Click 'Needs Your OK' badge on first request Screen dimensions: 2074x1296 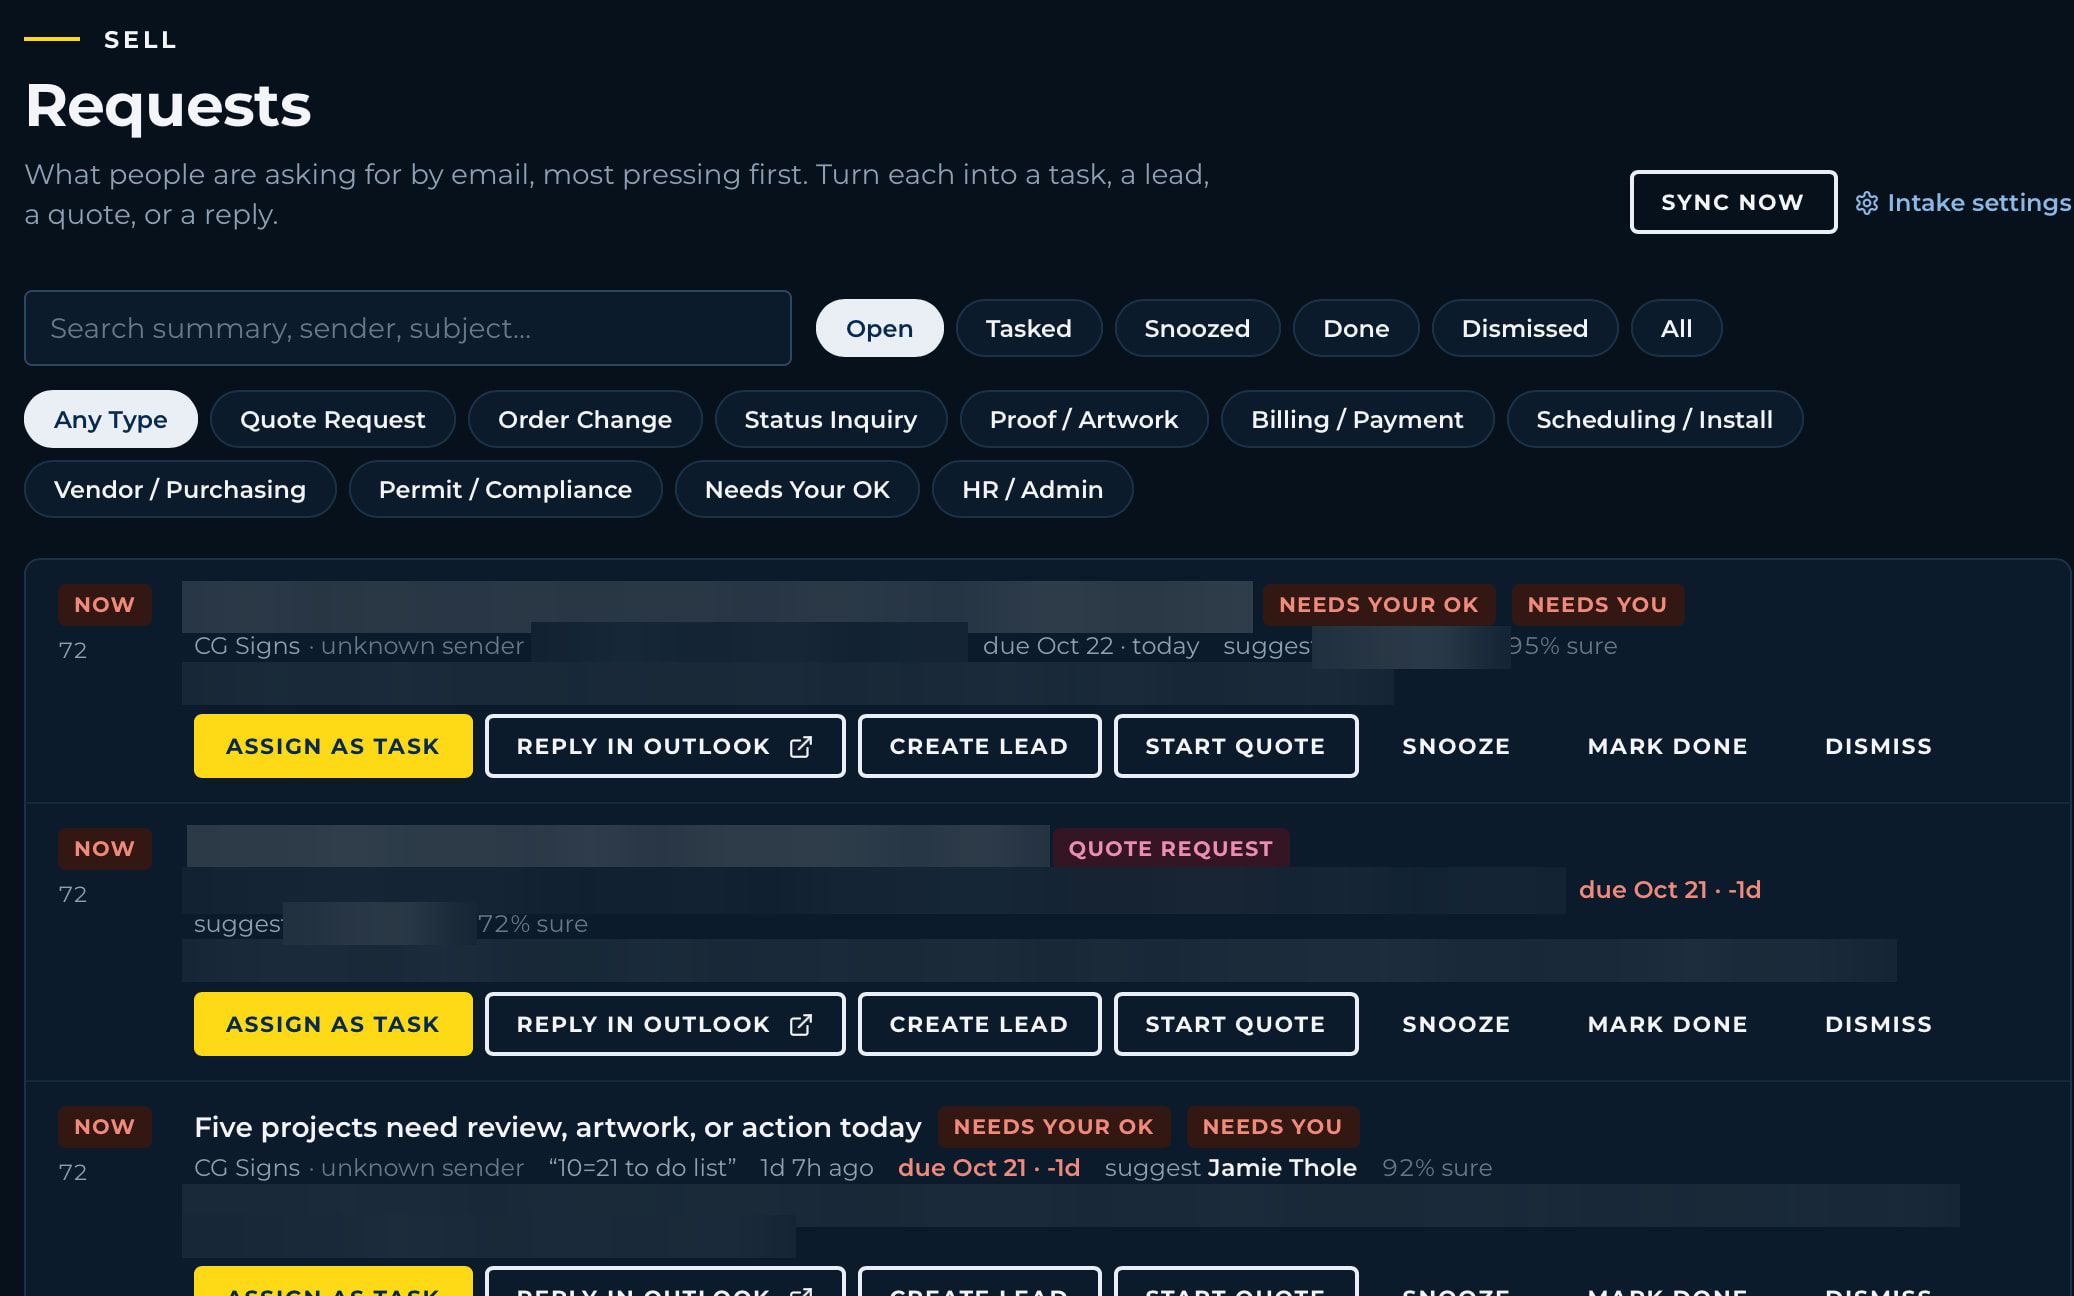[1378, 605]
